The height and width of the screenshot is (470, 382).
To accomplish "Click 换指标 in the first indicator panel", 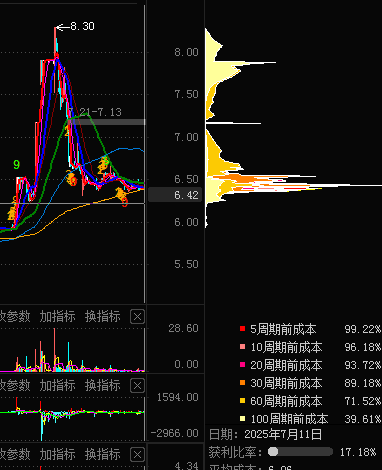I will [x=103, y=316].
